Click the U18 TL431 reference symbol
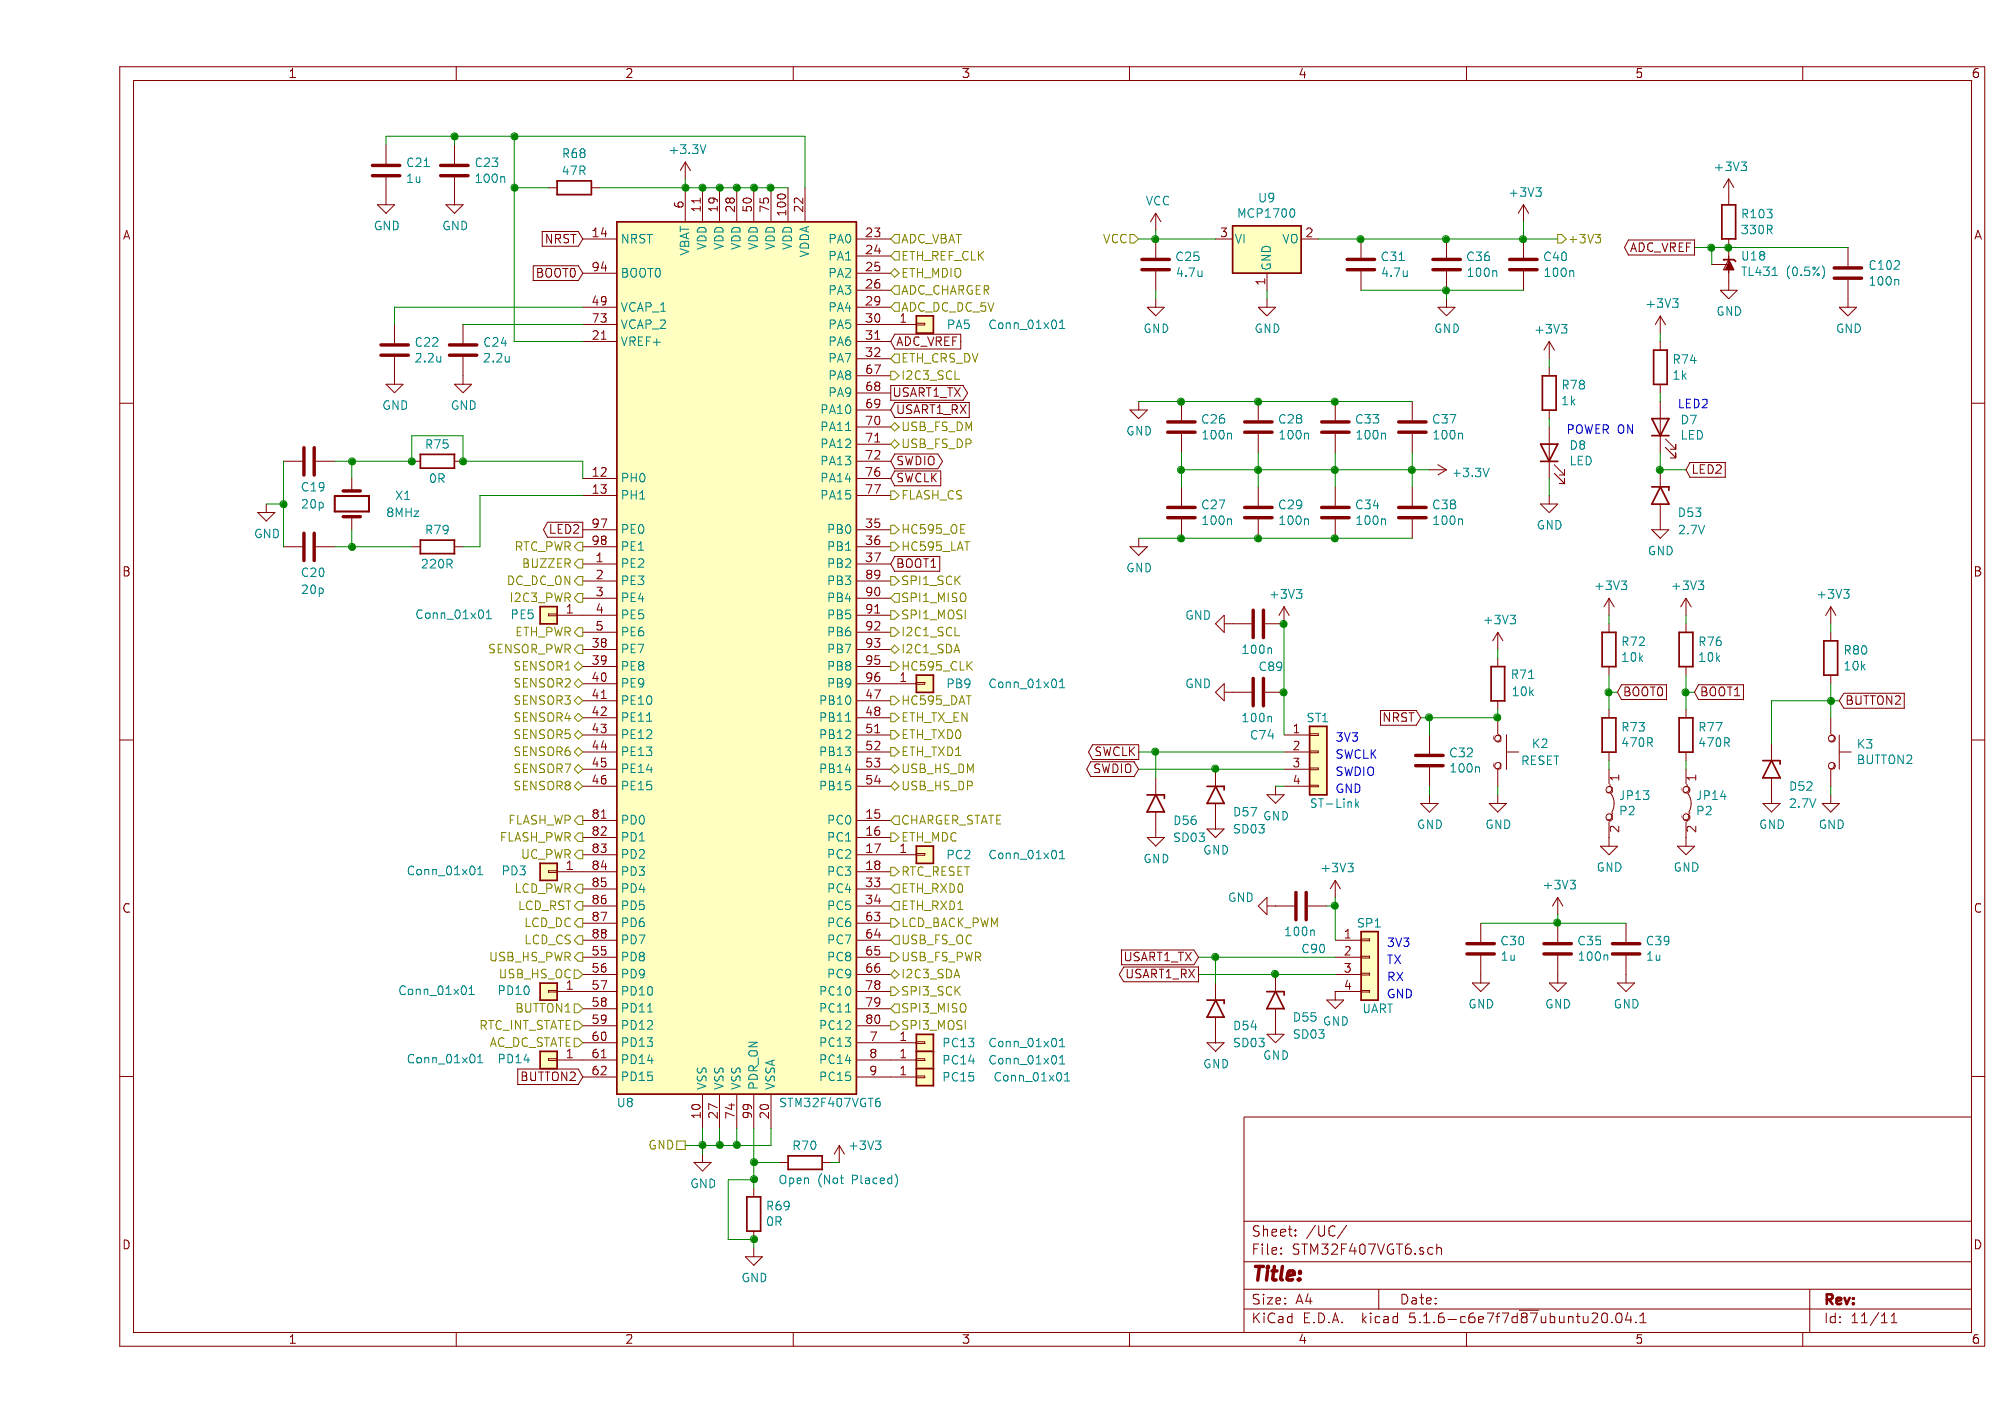 coord(1728,263)
